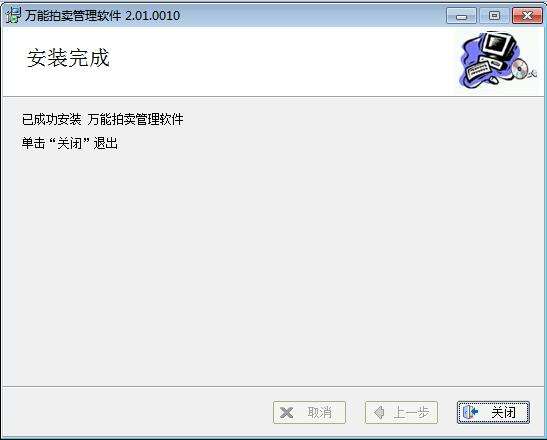Click the installer app icon in title bar
Image resolution: width=547 pixels, height=440 pixels.
[x=13, y=15]
